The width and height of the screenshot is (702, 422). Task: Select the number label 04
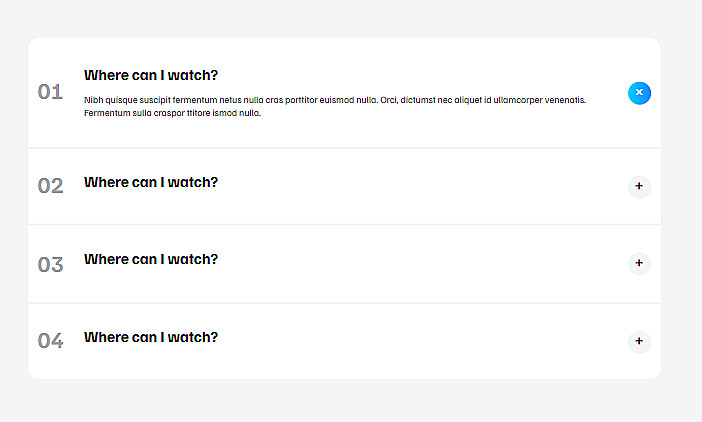[50, 341]
